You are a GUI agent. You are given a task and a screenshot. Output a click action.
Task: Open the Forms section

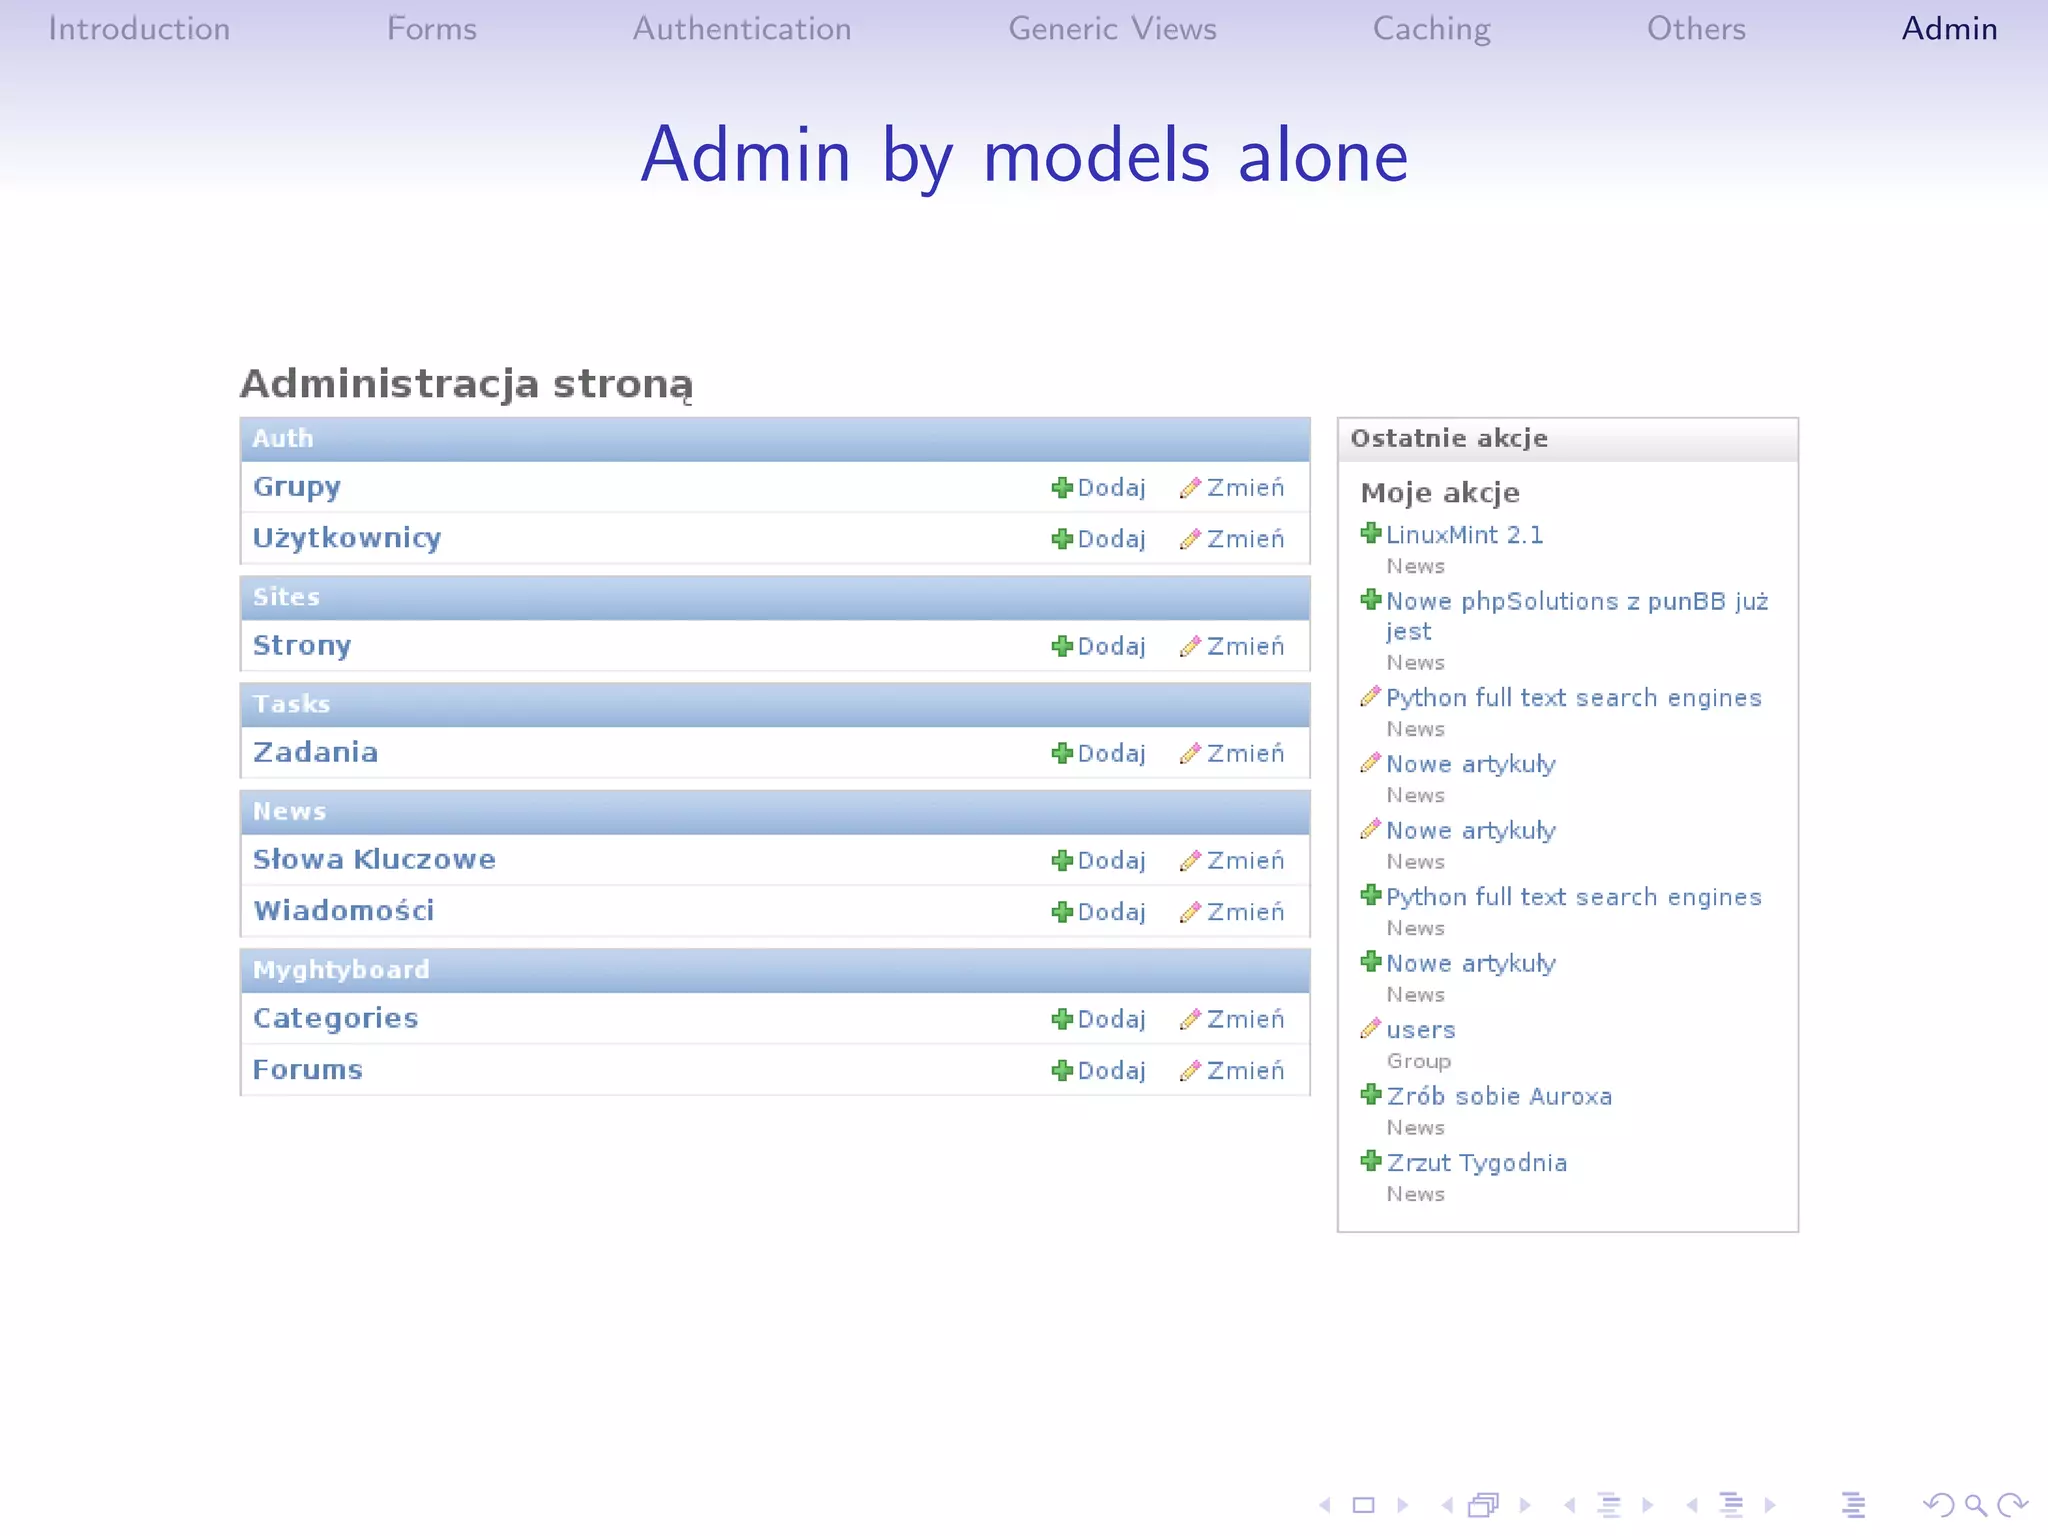click(x=432, y=29)
